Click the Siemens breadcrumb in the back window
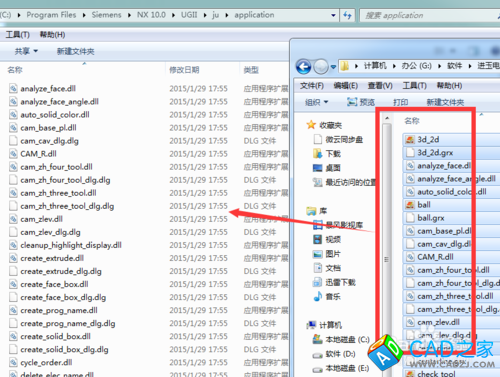This screenshot has width=500, height=377. coord(106,15)
